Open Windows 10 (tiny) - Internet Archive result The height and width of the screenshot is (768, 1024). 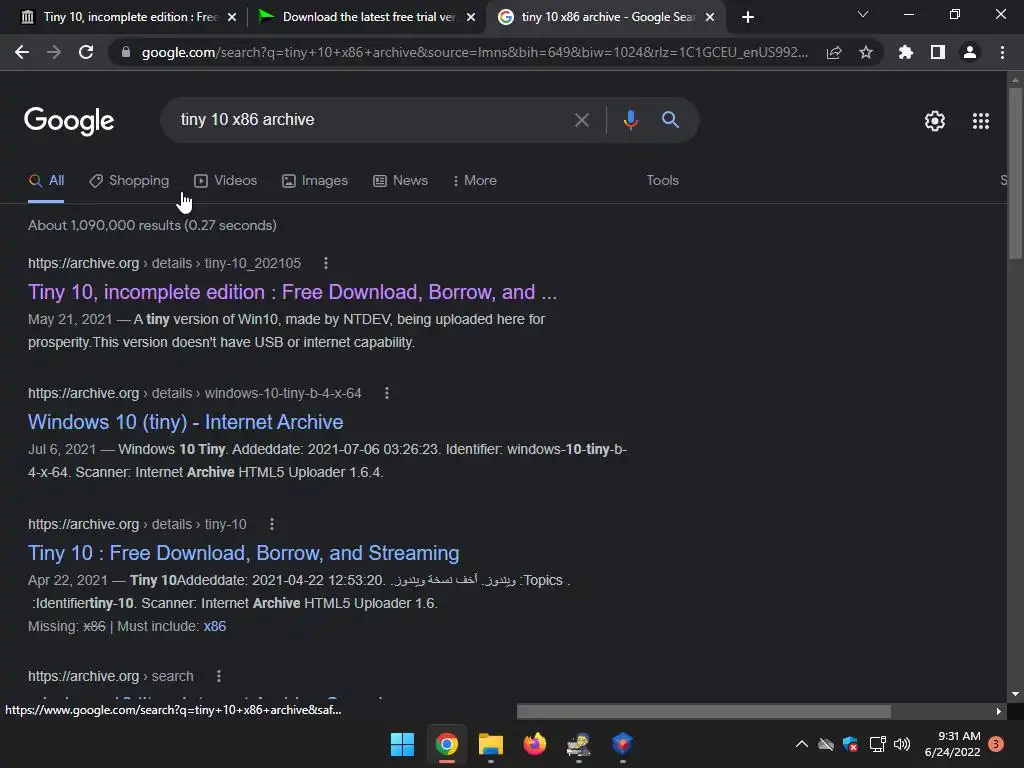click(185, 422)
